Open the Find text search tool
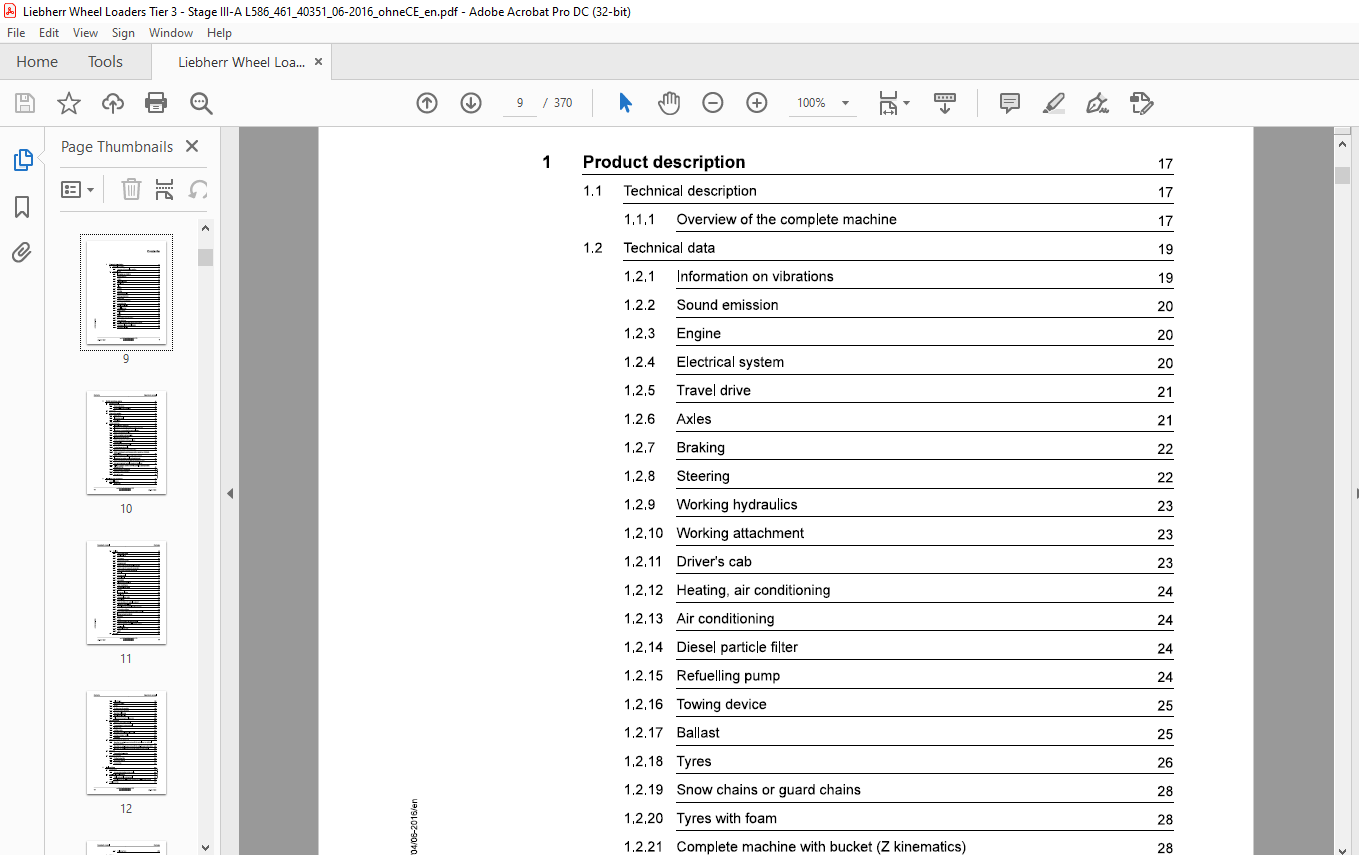 coord(201,103)
